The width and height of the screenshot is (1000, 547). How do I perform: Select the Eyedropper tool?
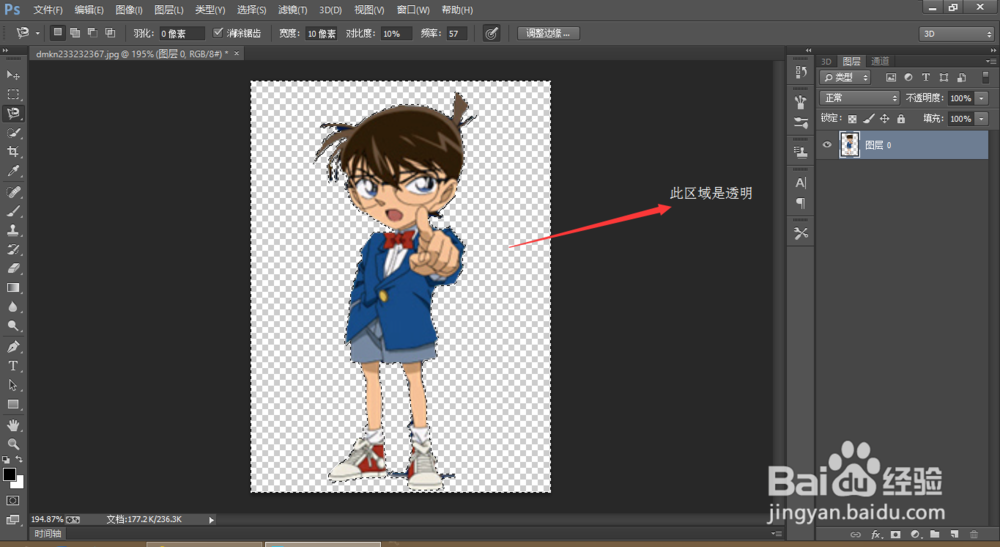click(13, 171)
